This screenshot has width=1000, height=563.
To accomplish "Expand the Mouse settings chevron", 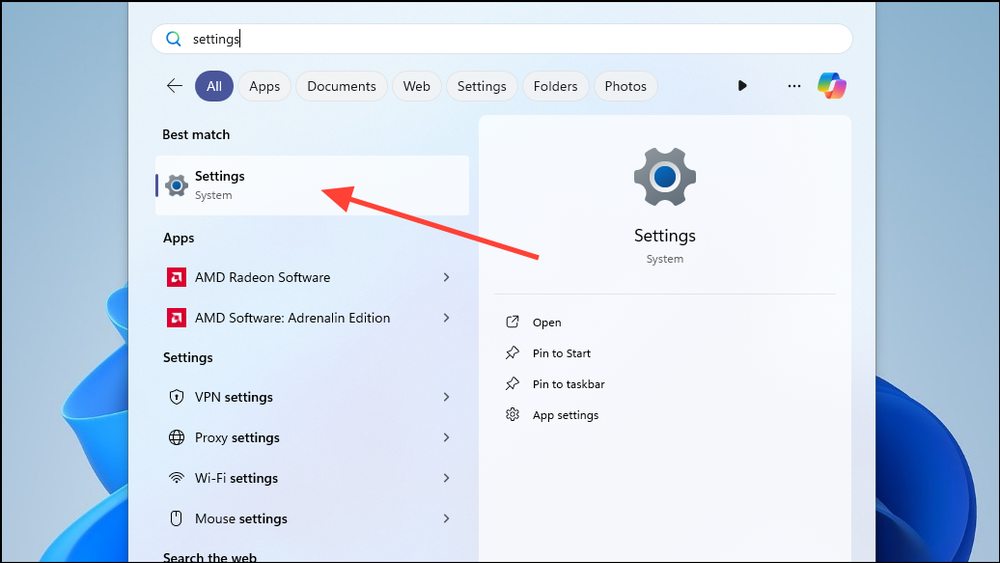I will coord(446,518).
